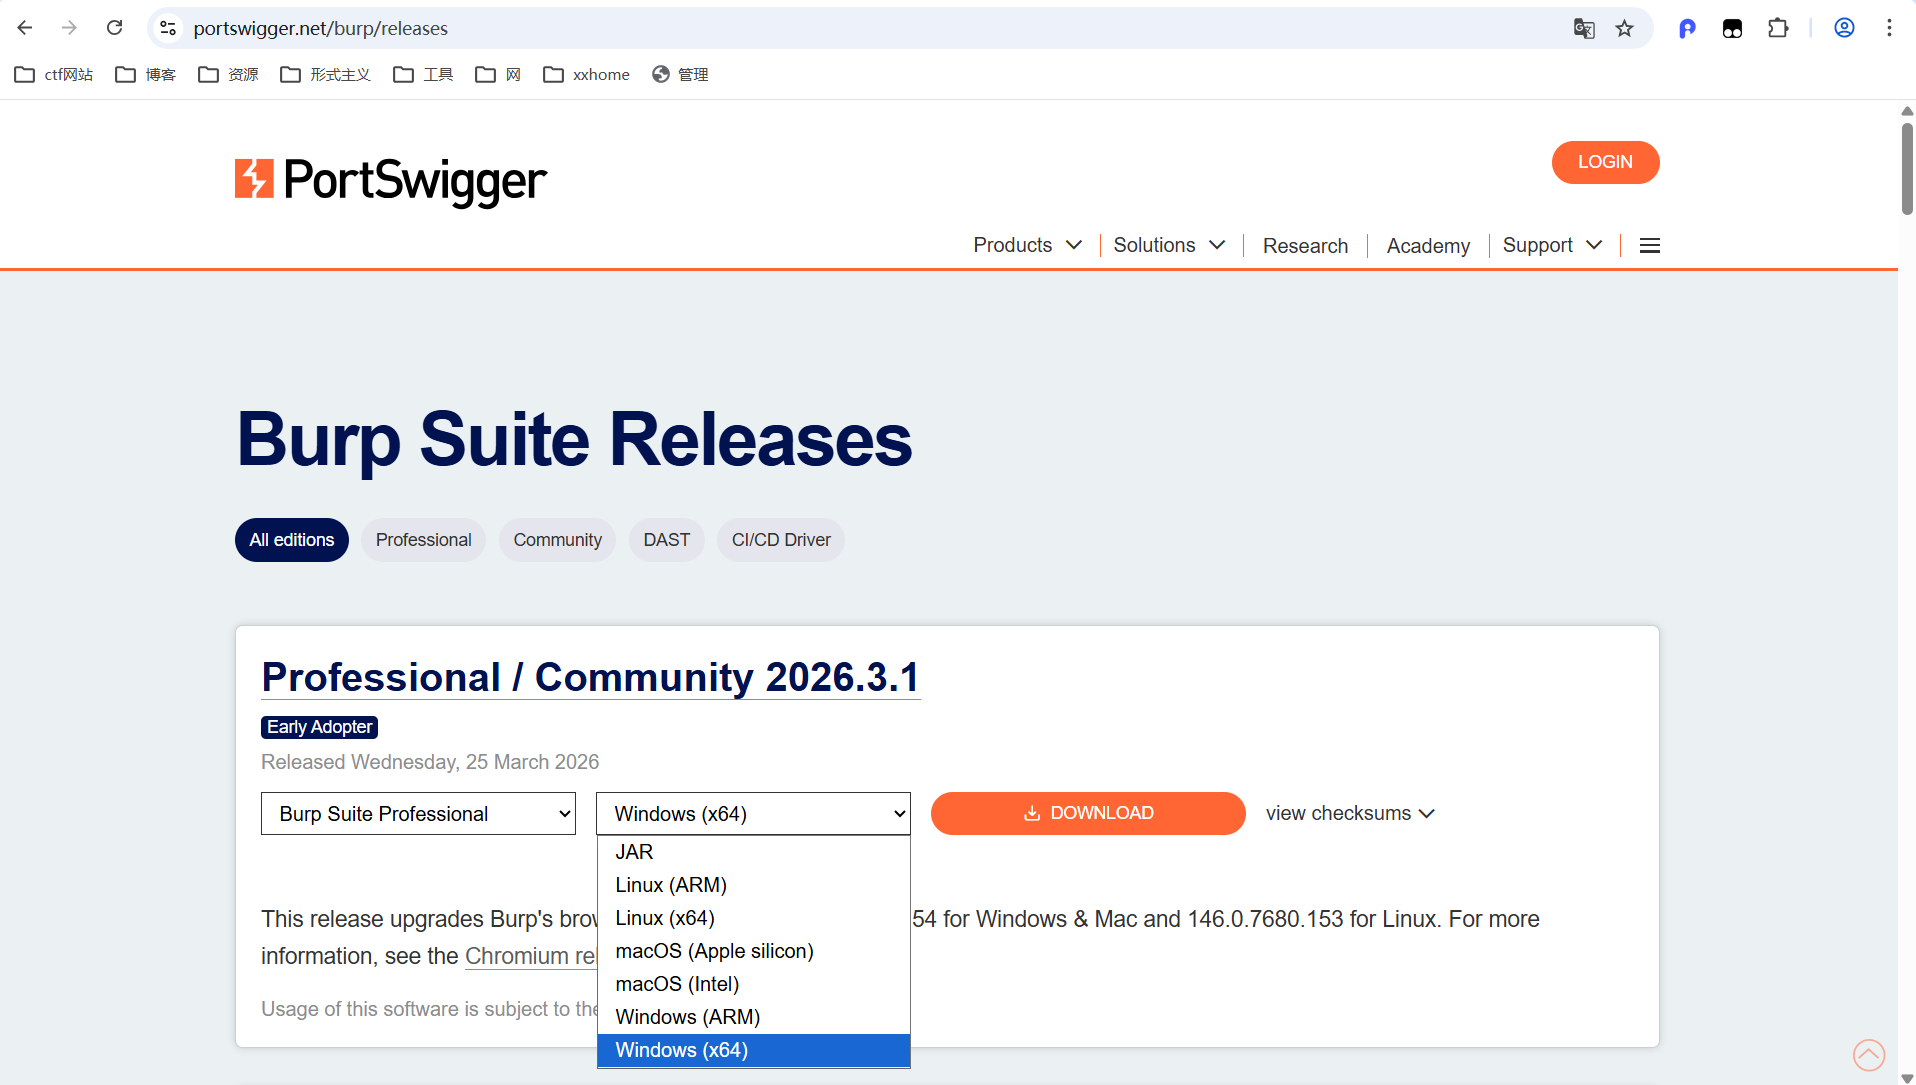Screen dimensions: 1916x1085
Task: Translate this page icon
Action: (x=1584, y=28)
